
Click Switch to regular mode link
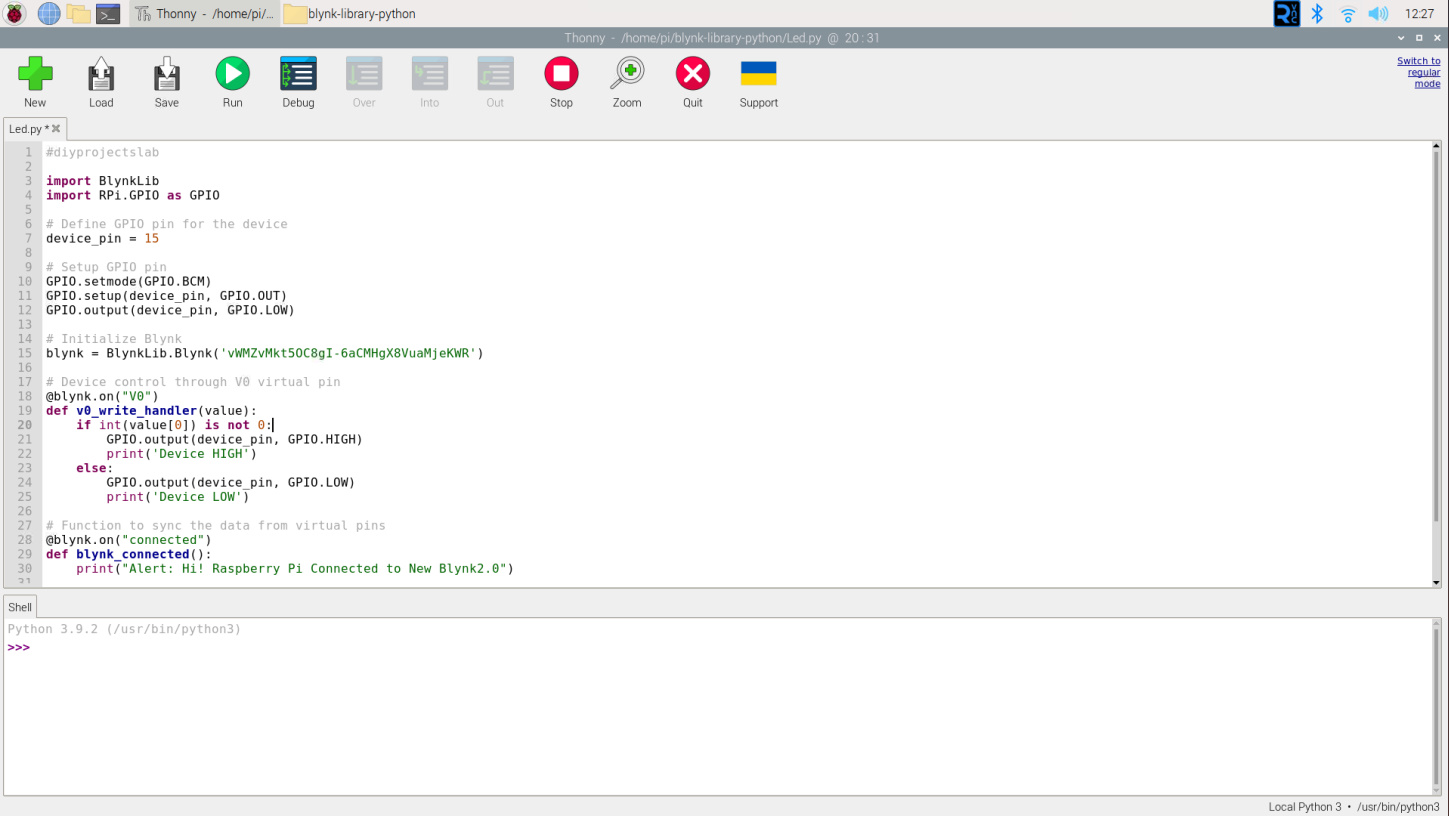pyautogui.click(x=1419, y=72)
